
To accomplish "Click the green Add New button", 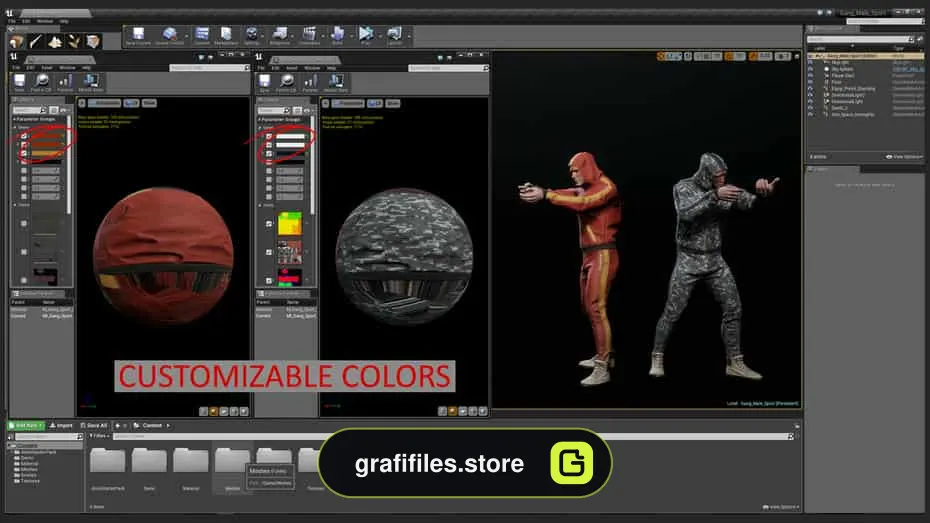I will [x=26, y=425].
